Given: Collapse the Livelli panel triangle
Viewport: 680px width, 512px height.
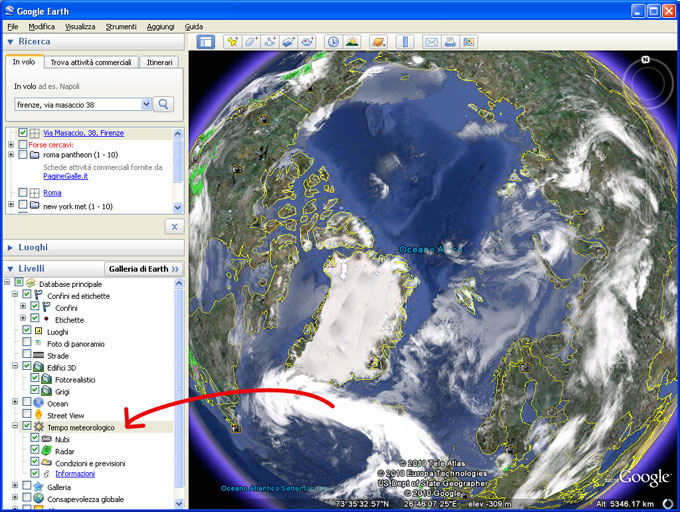Looking at the screenshot, I should (10, 269).
